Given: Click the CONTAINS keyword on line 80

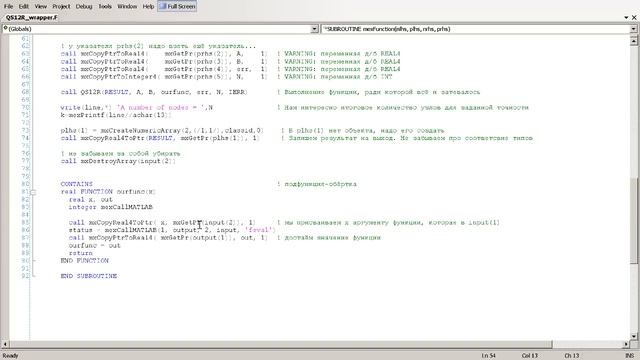Looking at the screenshot, I should (77, 184).
